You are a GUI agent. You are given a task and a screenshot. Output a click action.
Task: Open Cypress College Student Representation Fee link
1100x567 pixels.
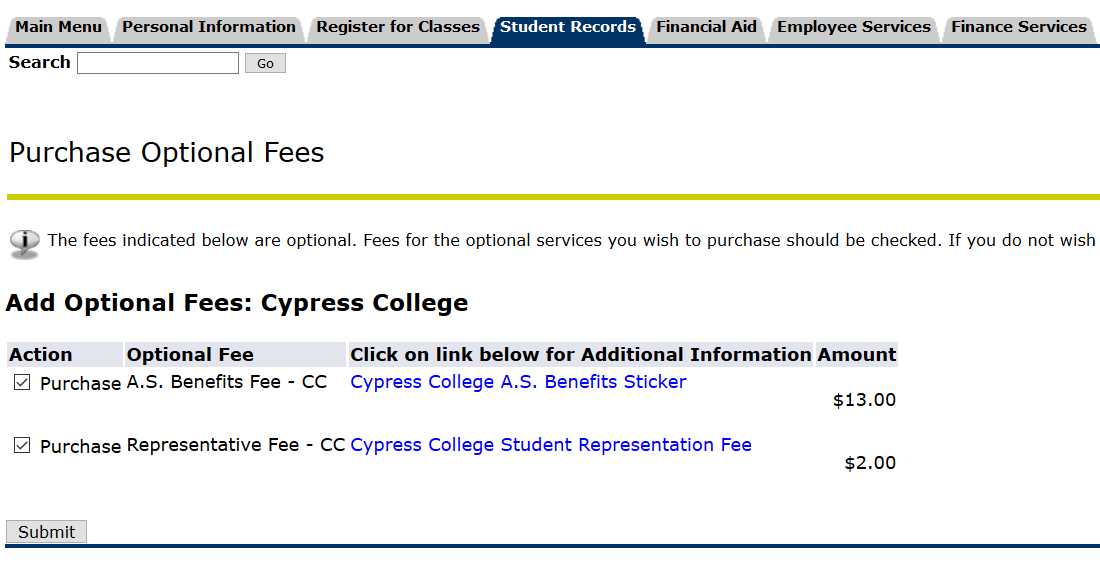550,445
